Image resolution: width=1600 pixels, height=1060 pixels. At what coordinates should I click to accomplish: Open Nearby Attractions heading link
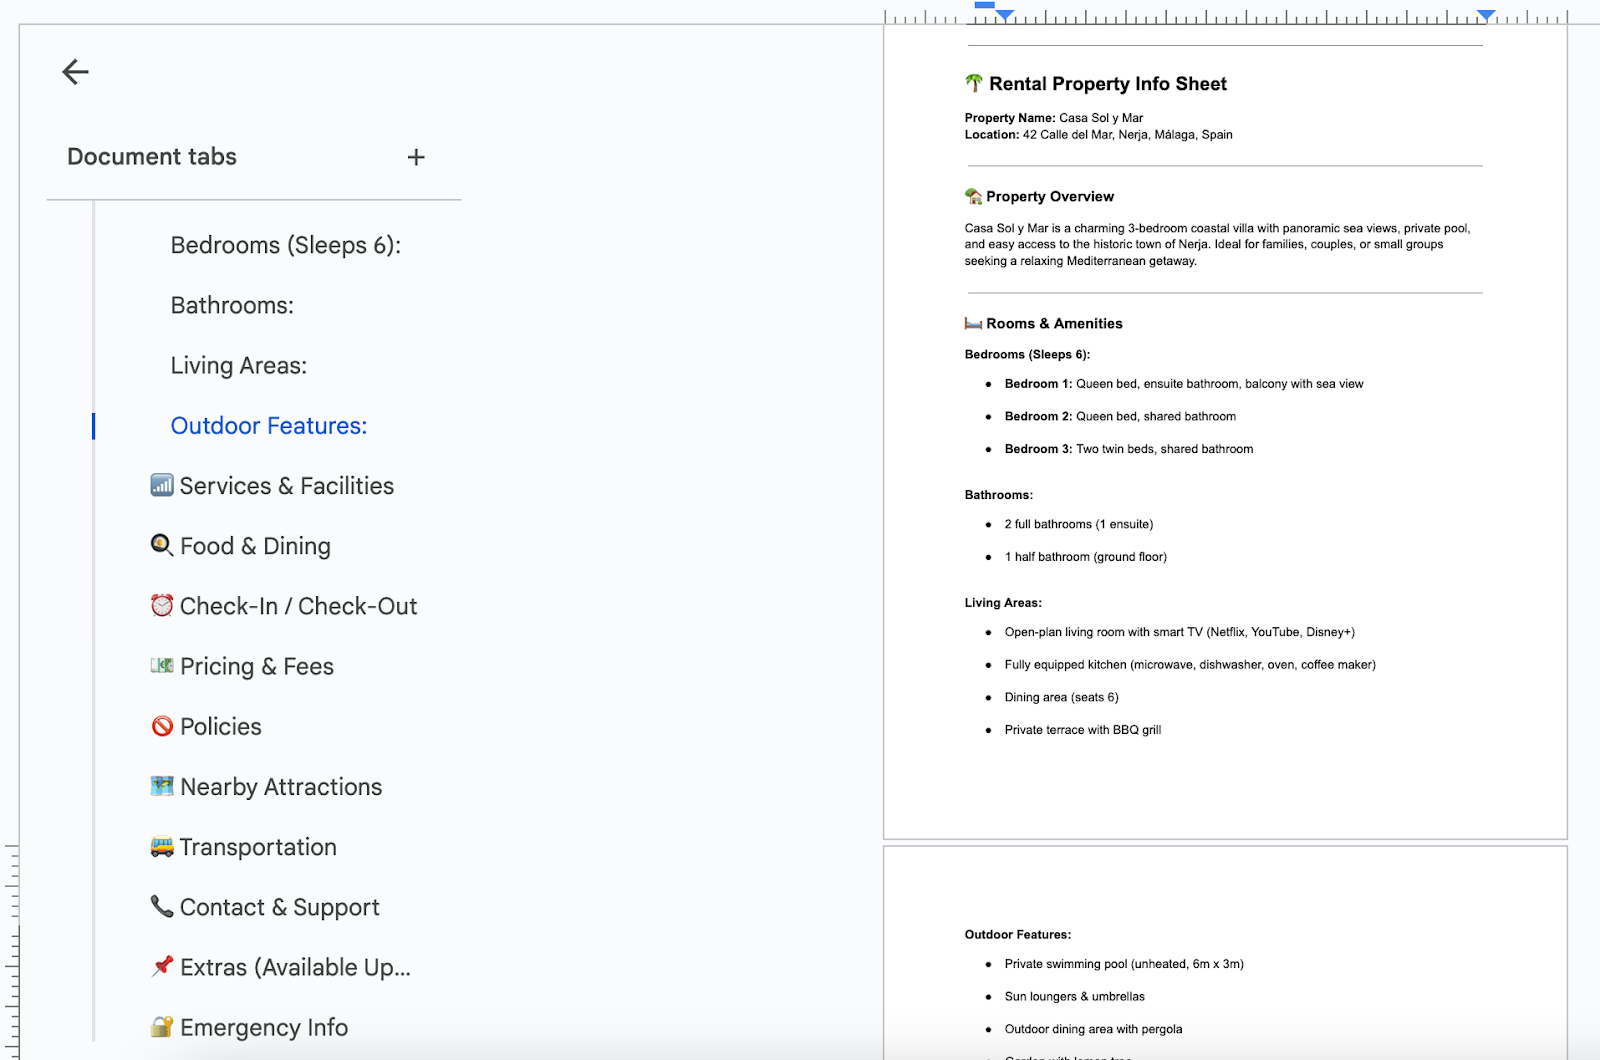(266, 787)
